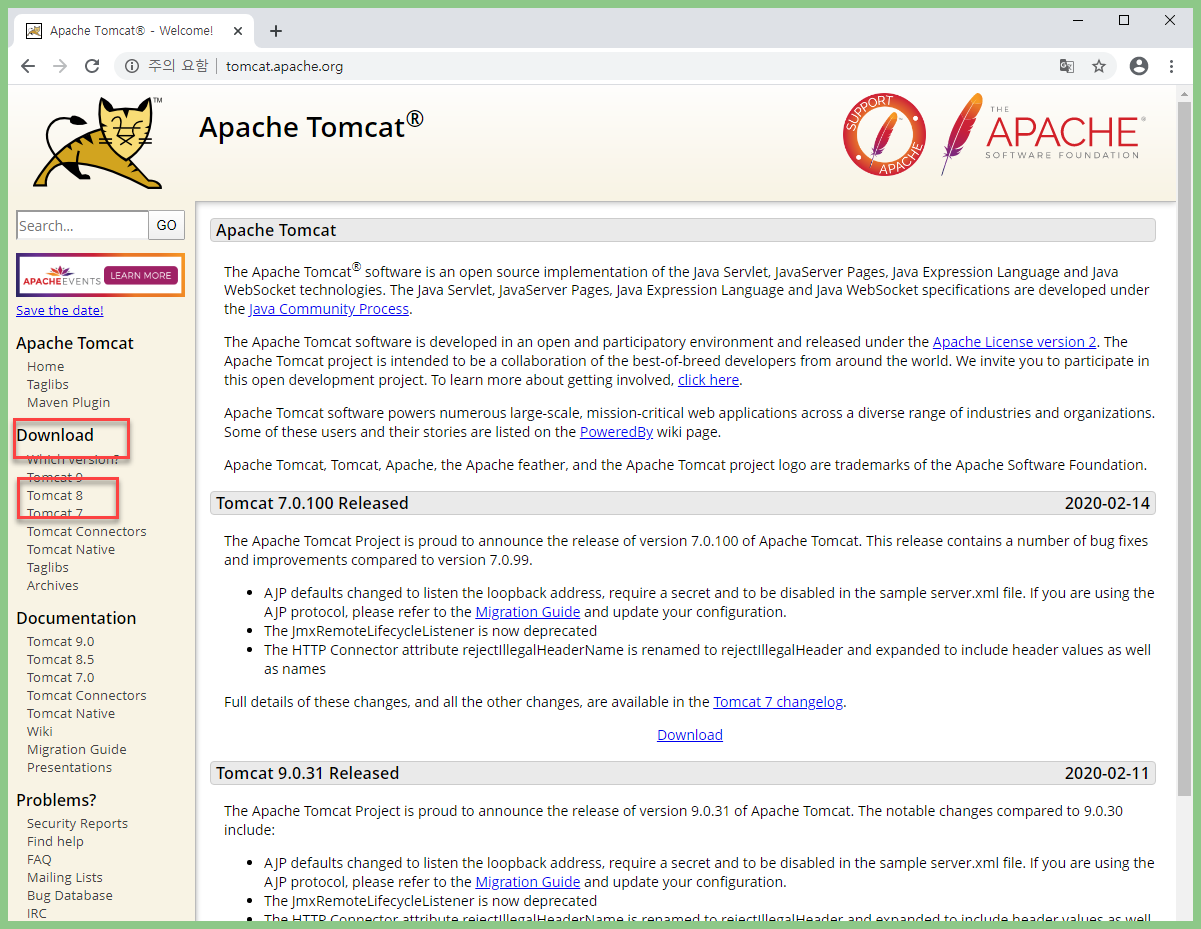
Task: Click the ApacheEvents Learn More banner
Action: pos(100,275)
